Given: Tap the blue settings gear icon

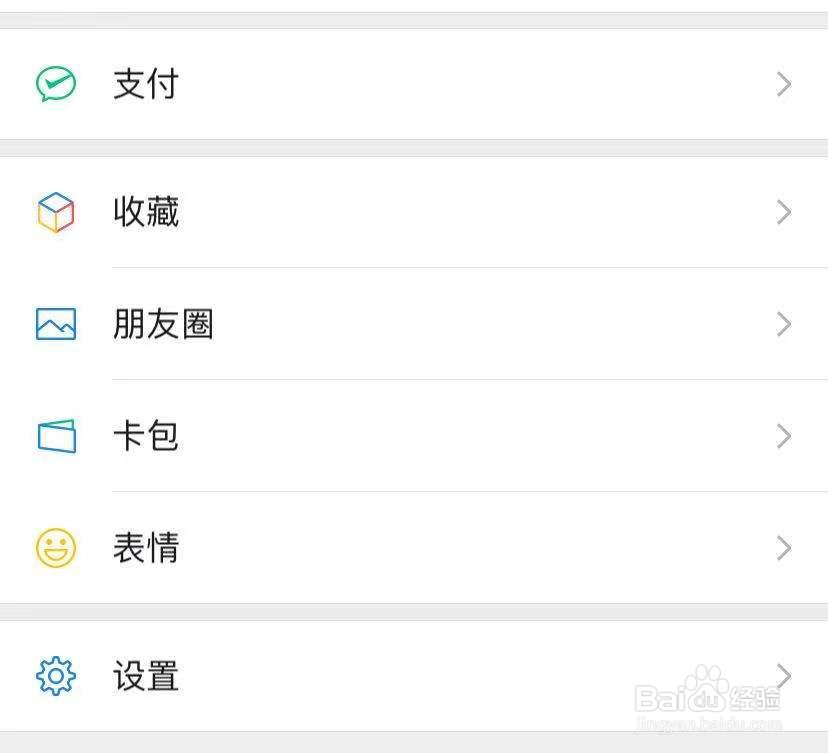Looking at the screenshot, I should pyautogui.click(x=55, y=676).
